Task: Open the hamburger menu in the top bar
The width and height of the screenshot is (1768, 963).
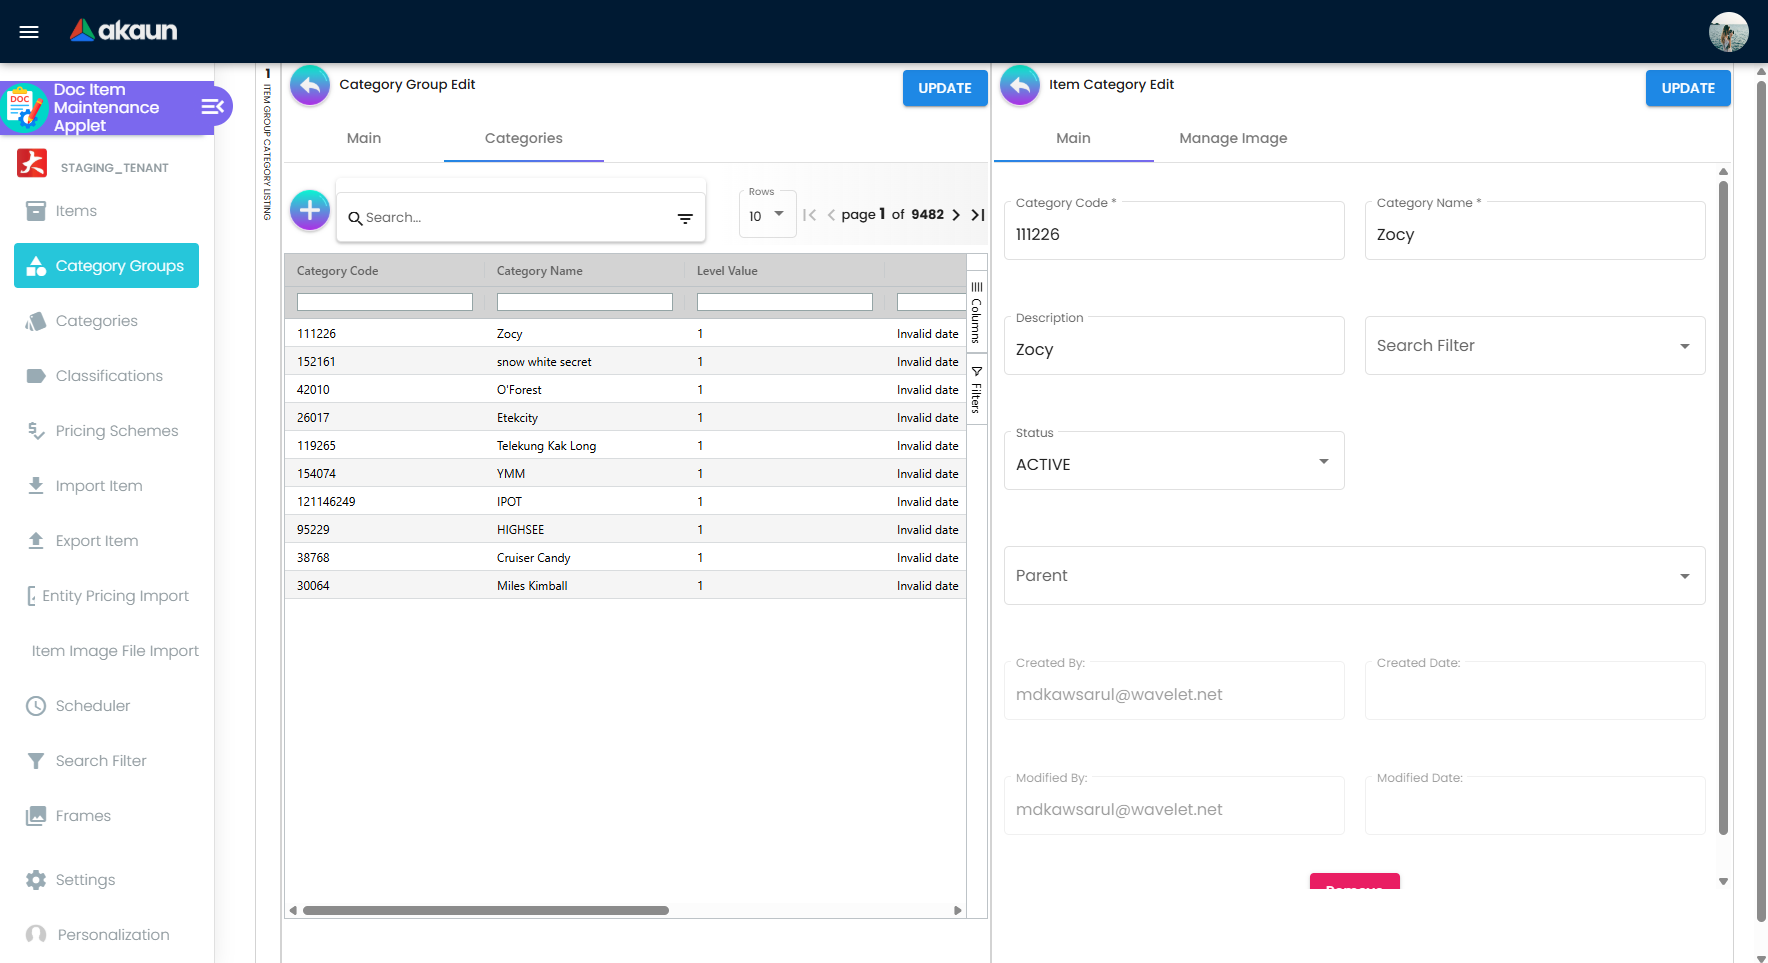Action: pos(29,32)
